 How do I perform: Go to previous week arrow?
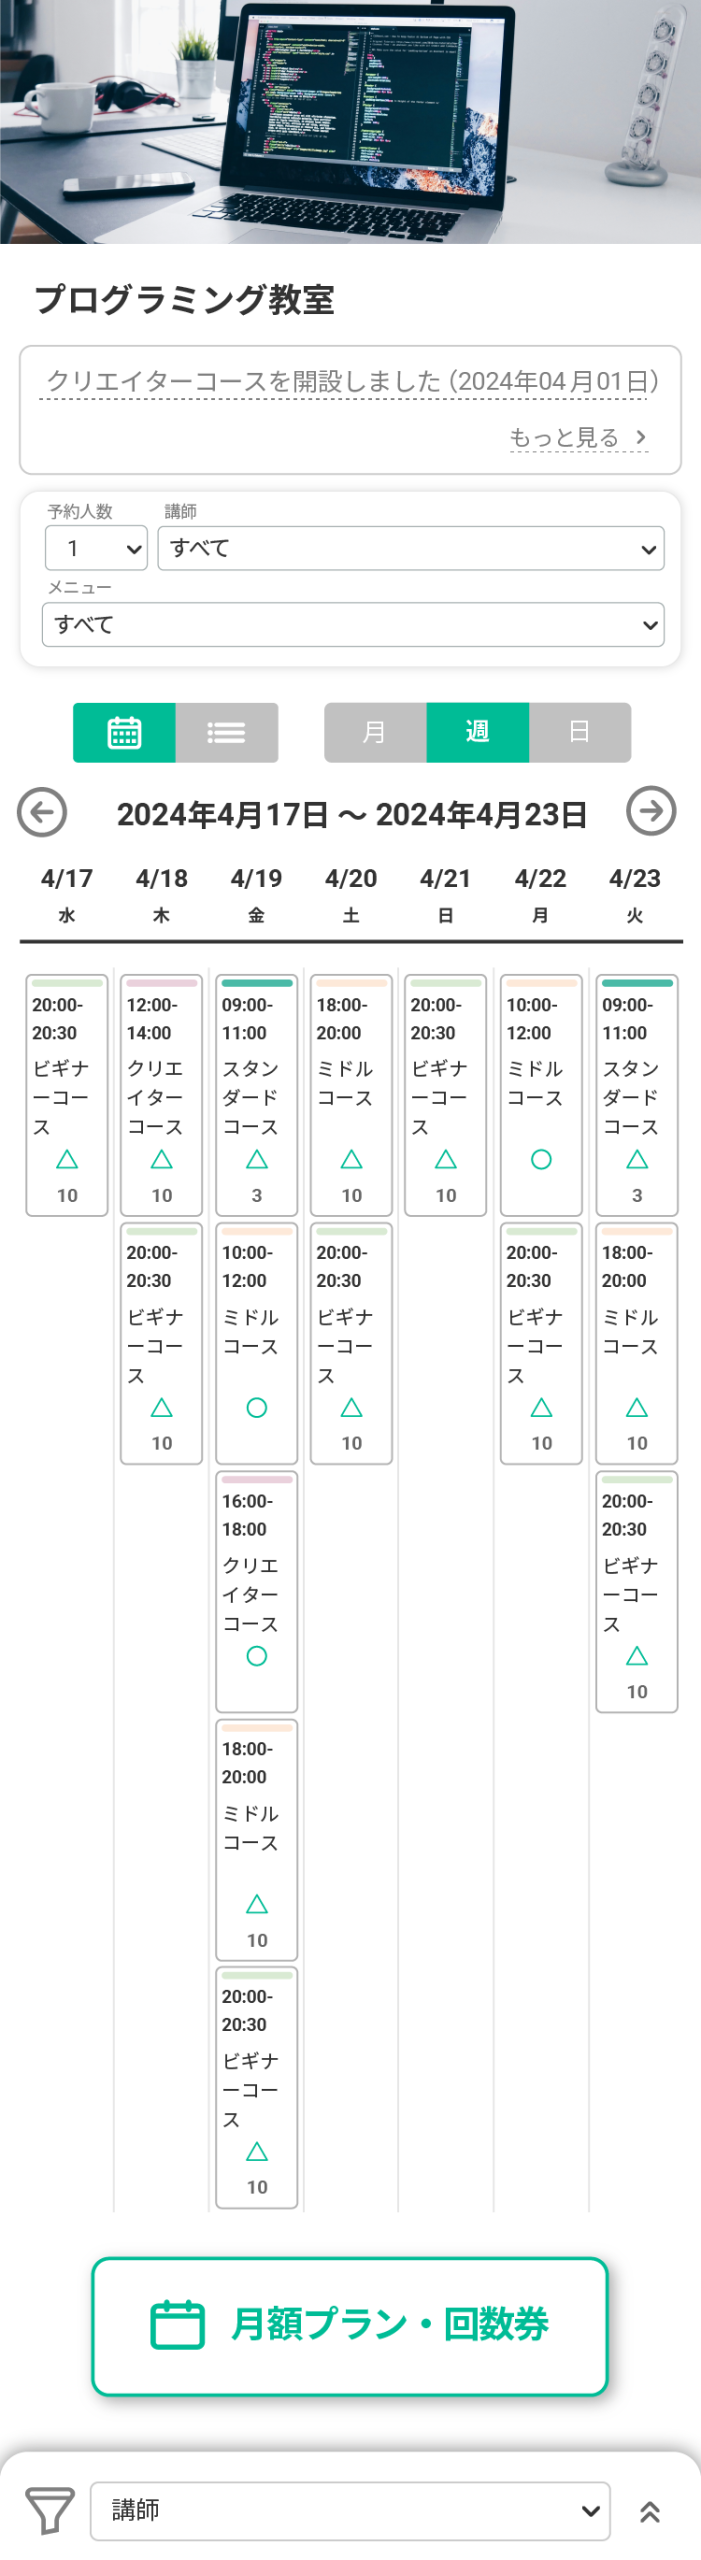tap(42, 812)
